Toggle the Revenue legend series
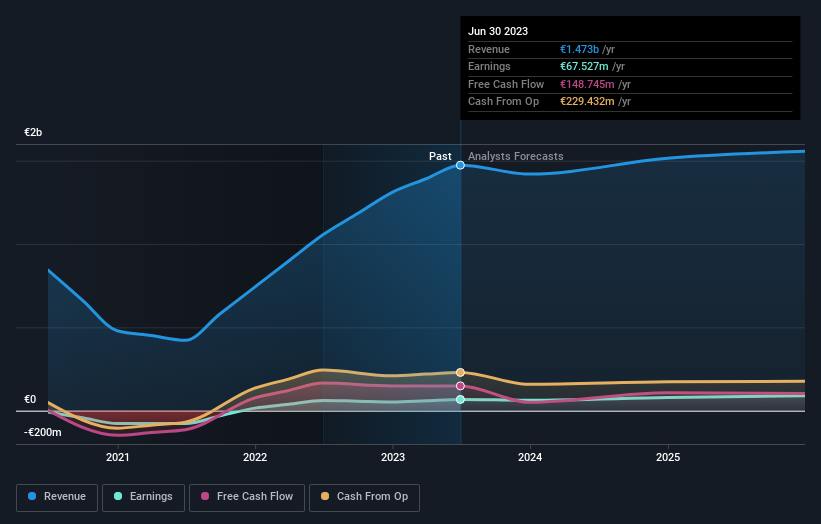The width and height of the screenshot is (821, 524). point(57,497)
